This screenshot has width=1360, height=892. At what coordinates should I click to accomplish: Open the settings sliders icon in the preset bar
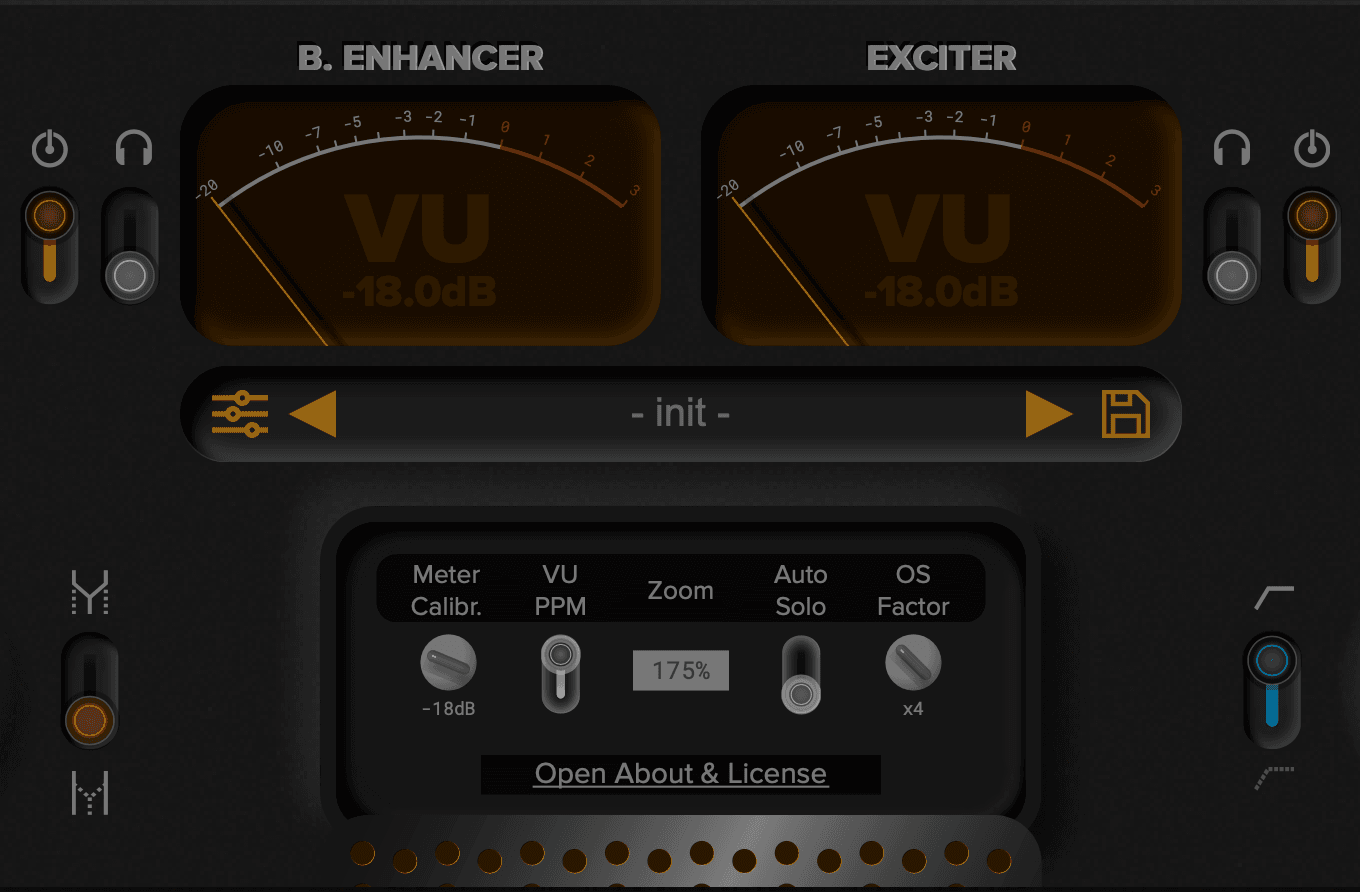240,414
